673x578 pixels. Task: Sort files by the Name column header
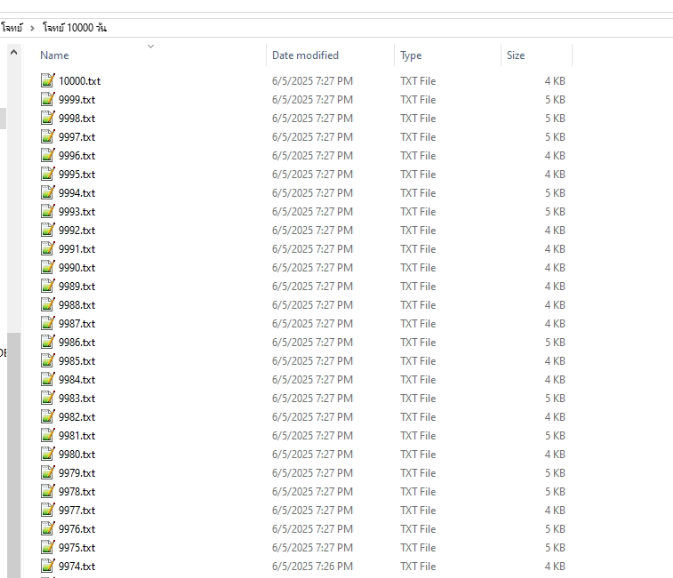(x=55, y=55)
